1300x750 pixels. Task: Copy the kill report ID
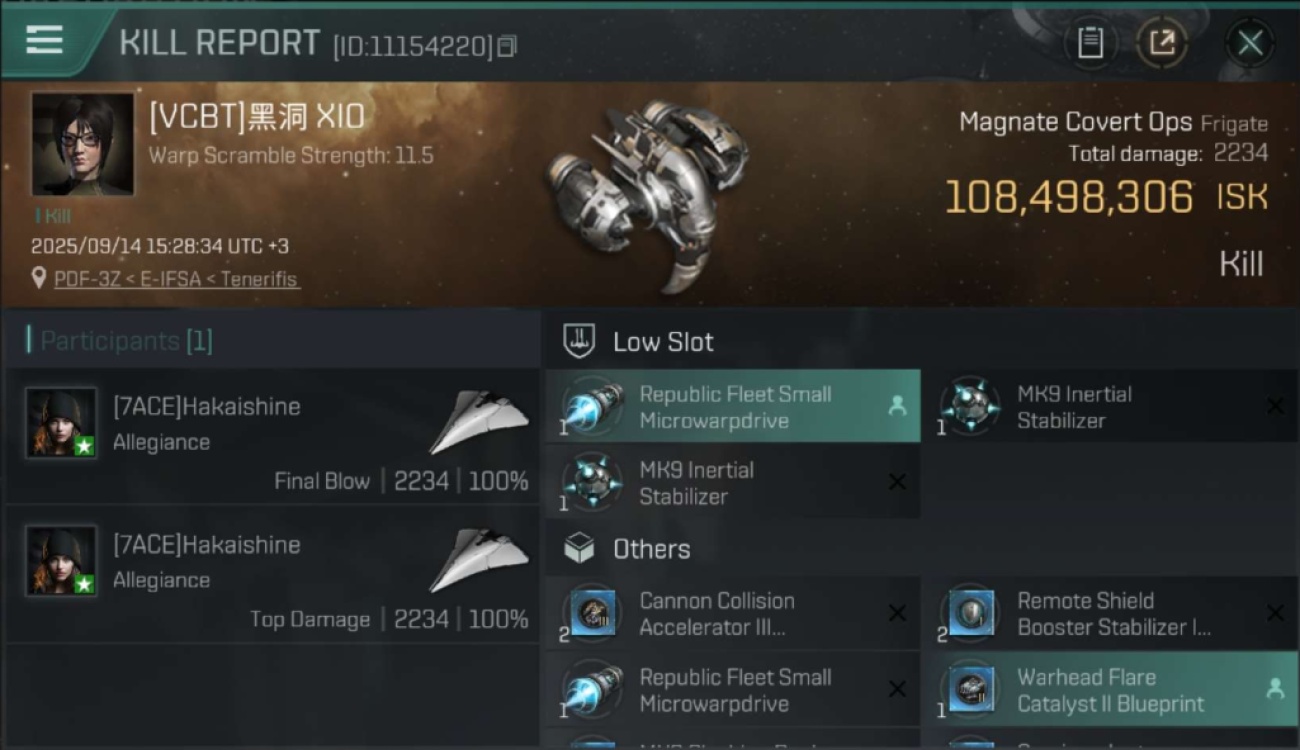click(508, 46)
